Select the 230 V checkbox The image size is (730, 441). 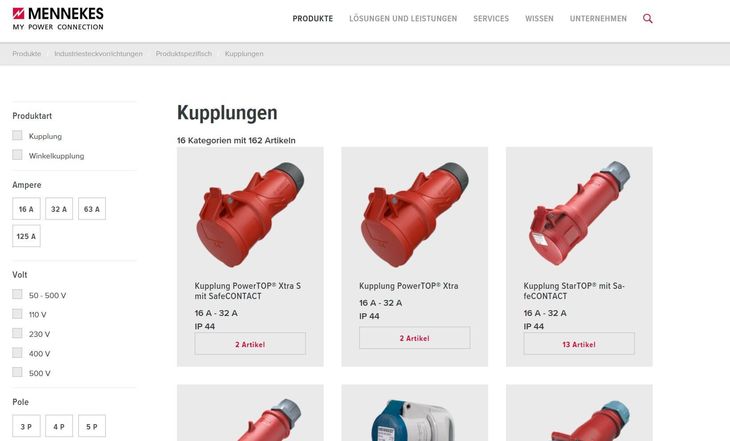[x=17, y=333]
